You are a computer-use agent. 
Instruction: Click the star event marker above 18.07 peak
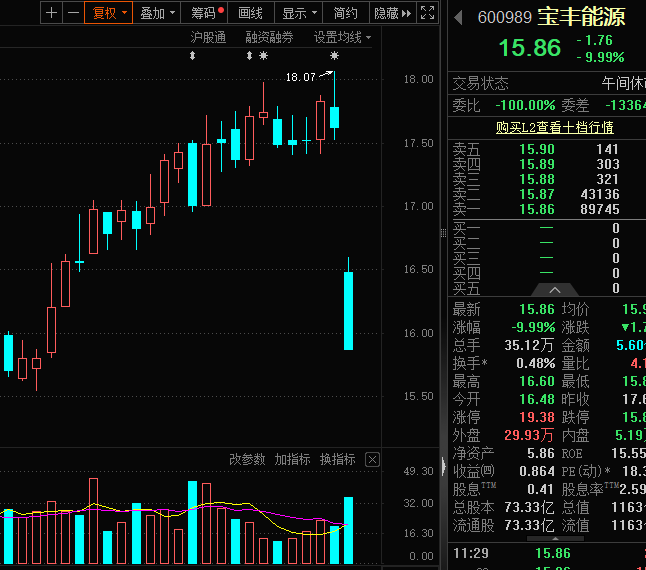pos(335,55)
